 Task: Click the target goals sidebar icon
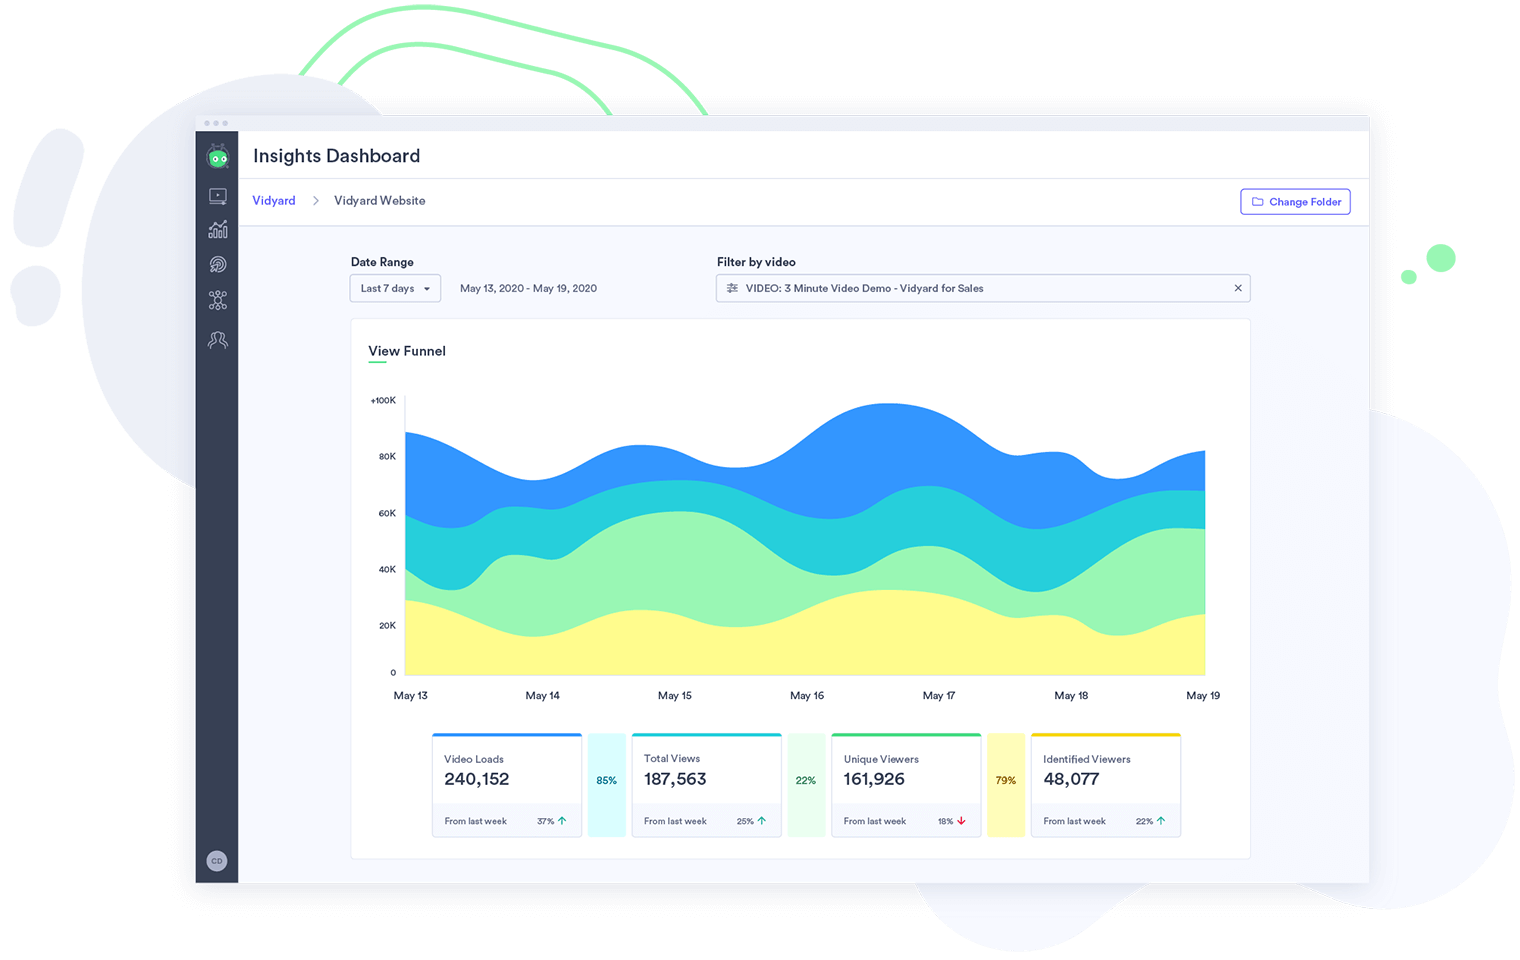pos(217,264)
